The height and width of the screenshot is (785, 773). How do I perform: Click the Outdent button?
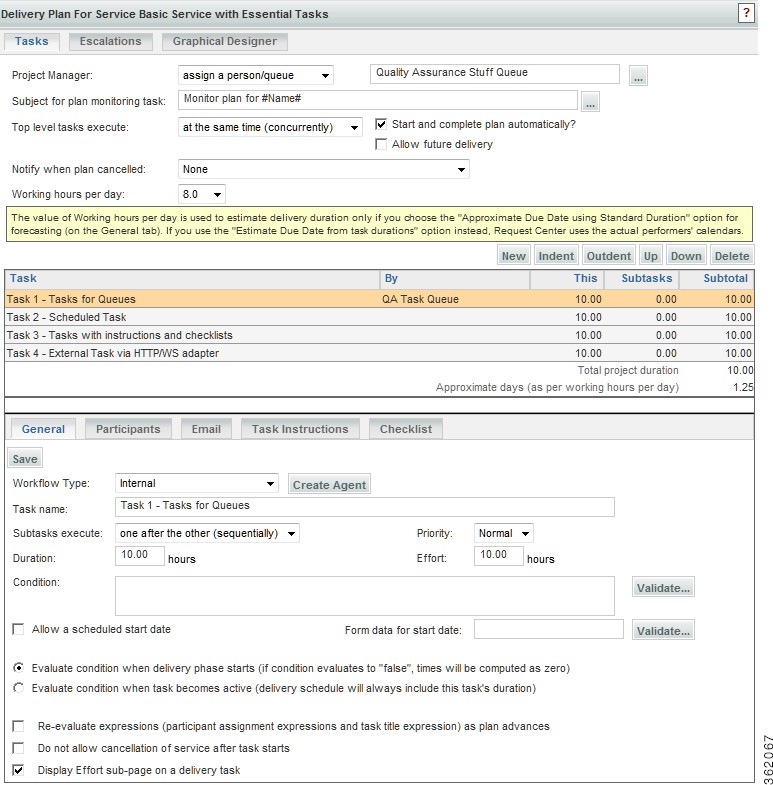click(x=609, y=256)
